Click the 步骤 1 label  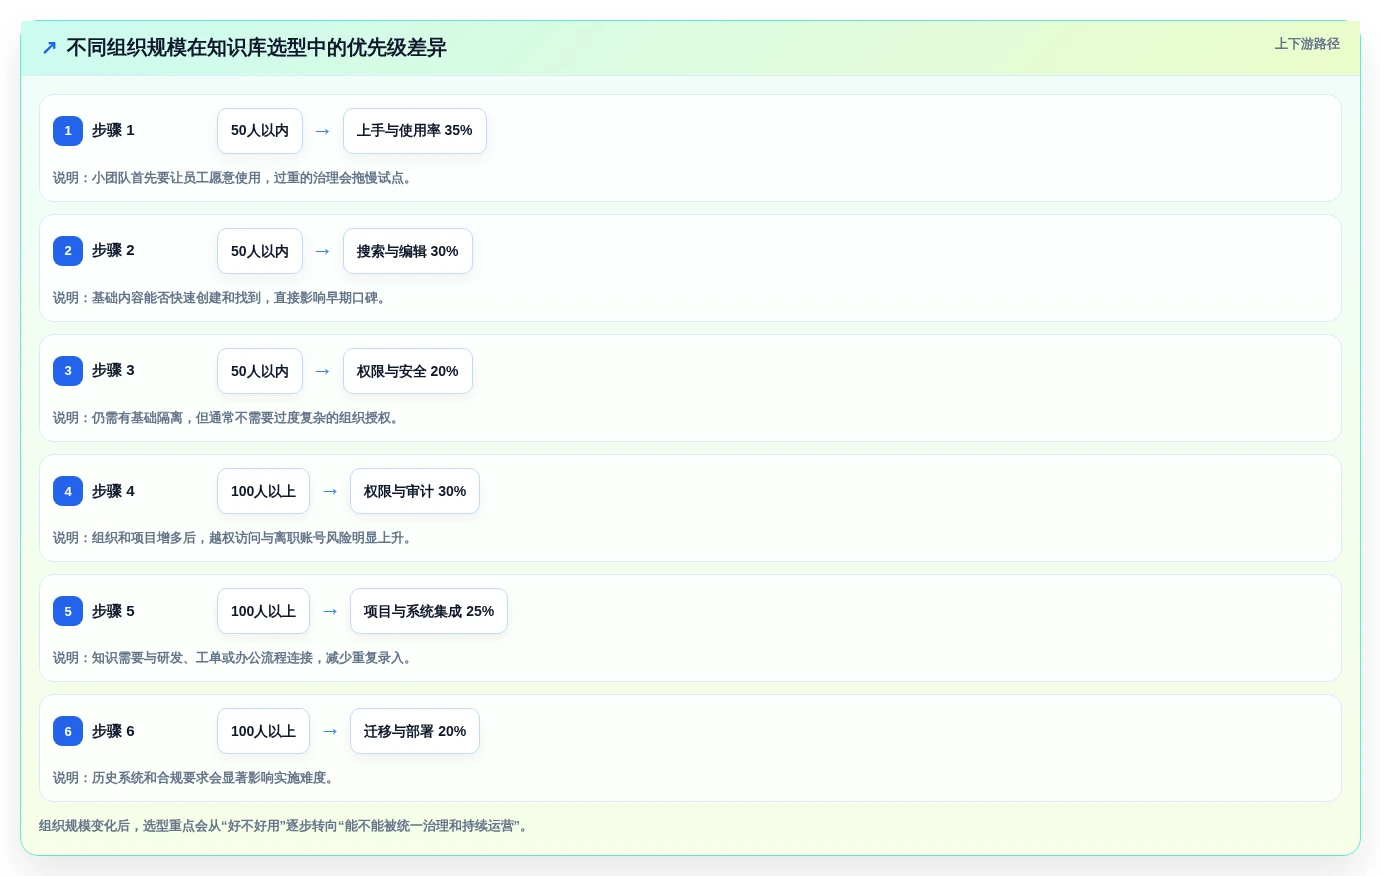113,131
